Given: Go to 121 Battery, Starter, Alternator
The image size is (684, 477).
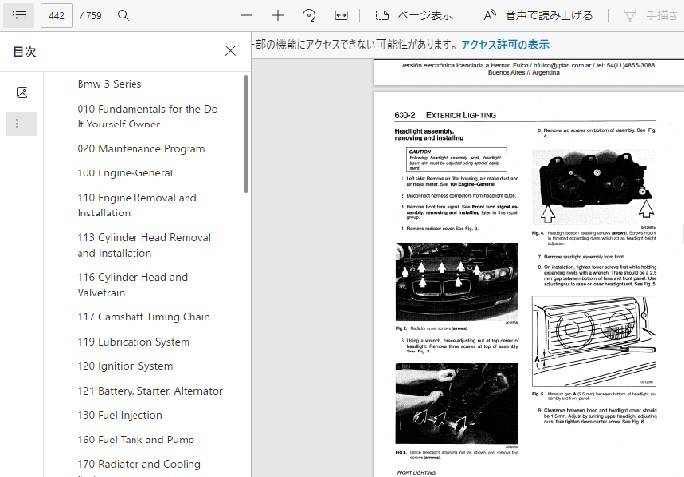Looking at the screenshot, I should coord(150,391).
